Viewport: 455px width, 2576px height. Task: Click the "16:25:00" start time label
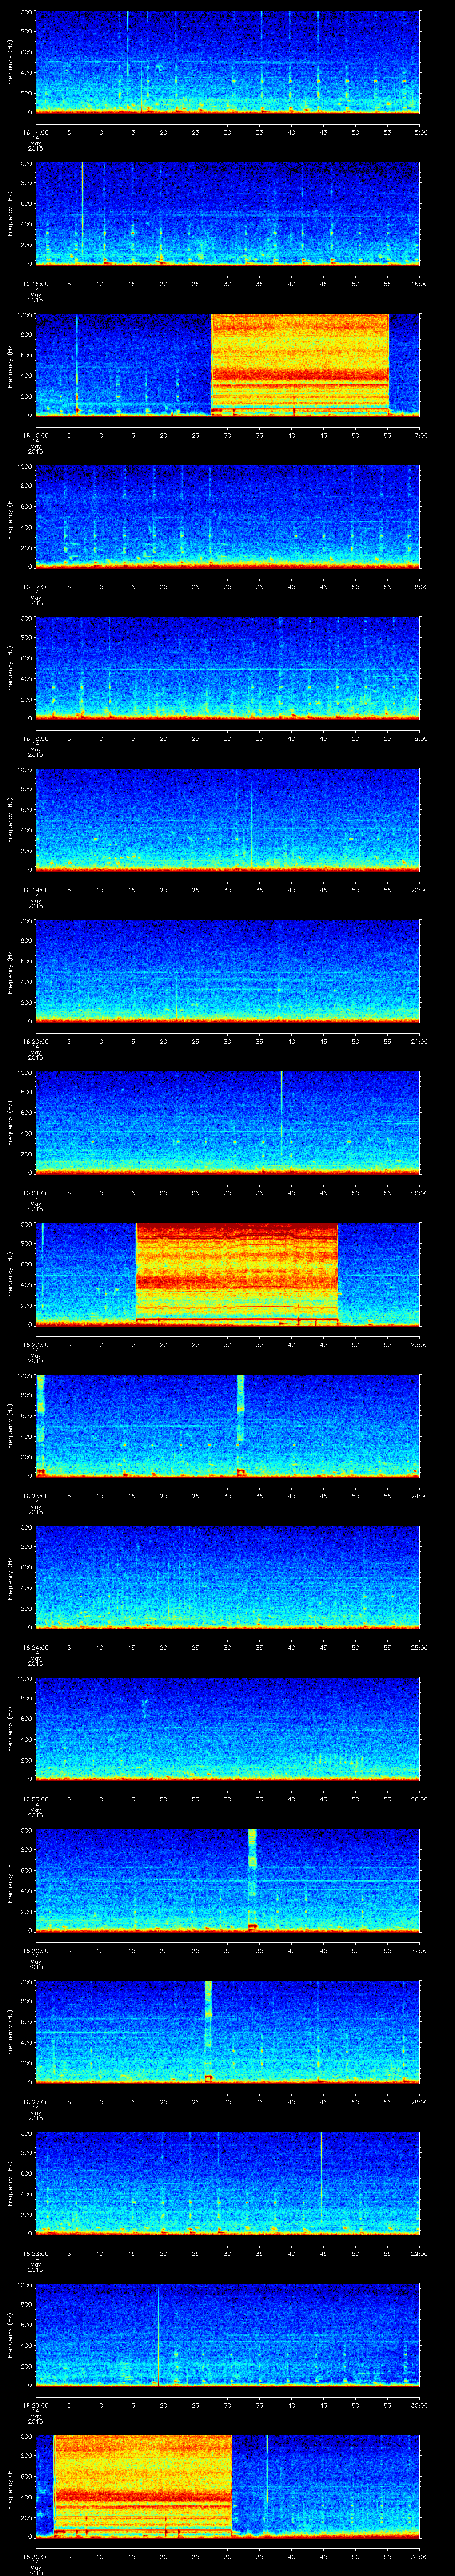coord(36,1799)
